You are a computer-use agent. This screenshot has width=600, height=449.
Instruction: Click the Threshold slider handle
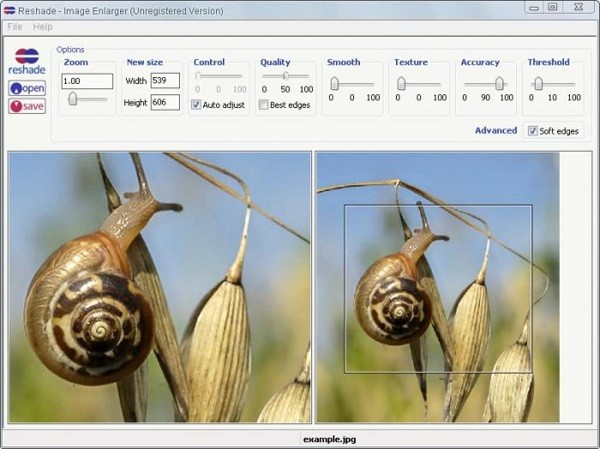(x=538, y=84)
